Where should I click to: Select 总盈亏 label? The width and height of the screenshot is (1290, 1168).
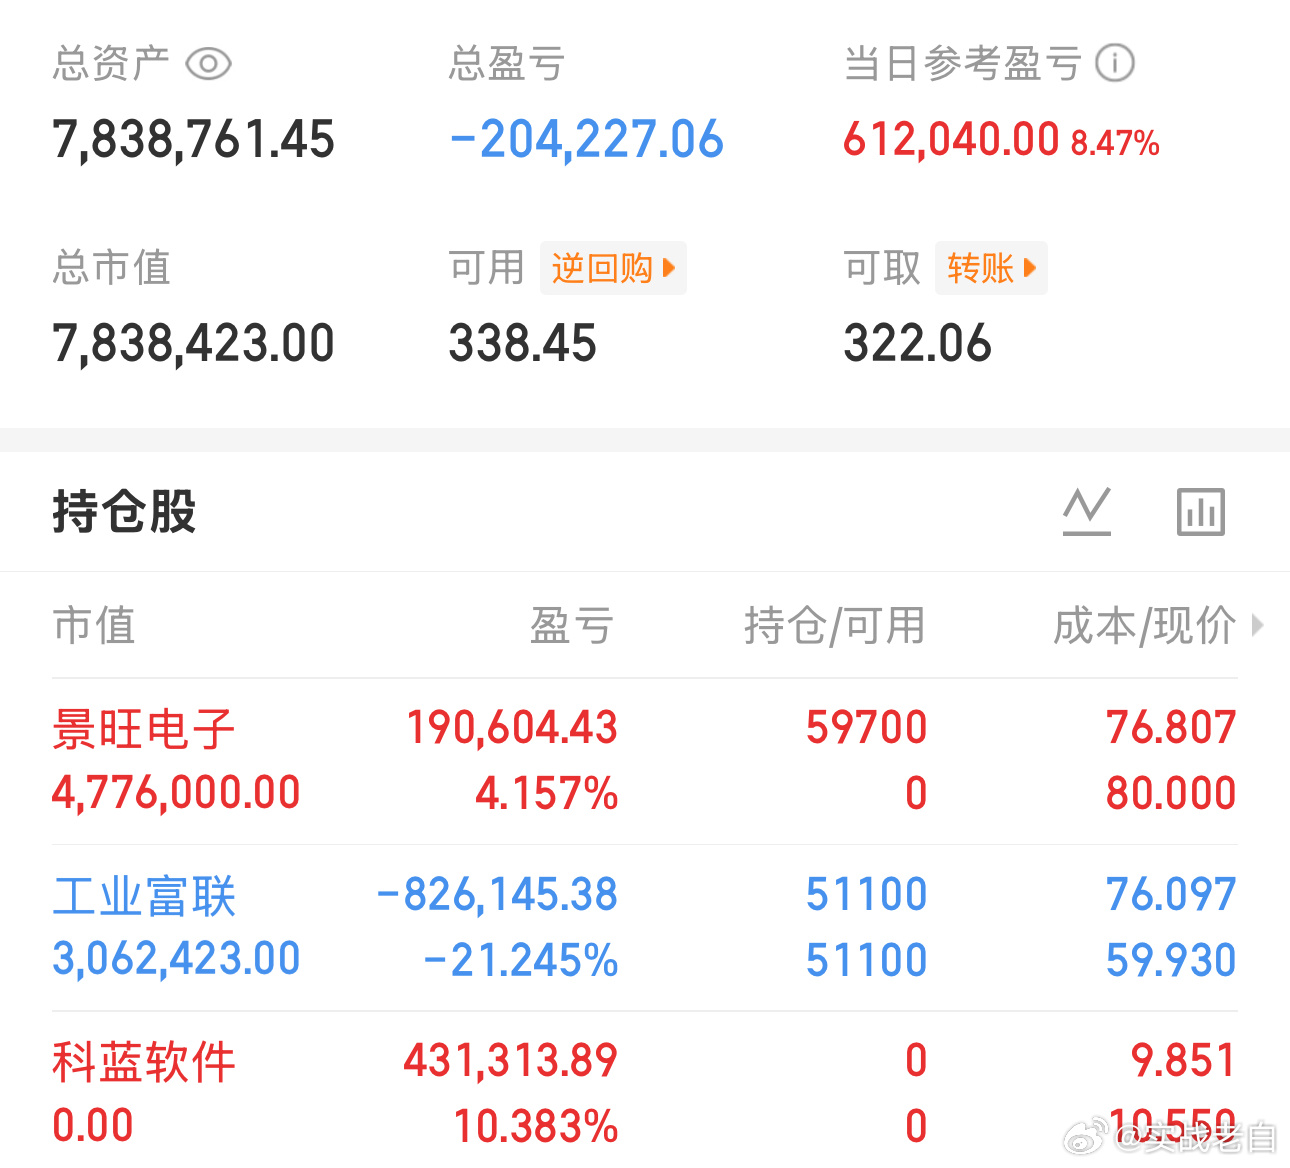(507, 64)
